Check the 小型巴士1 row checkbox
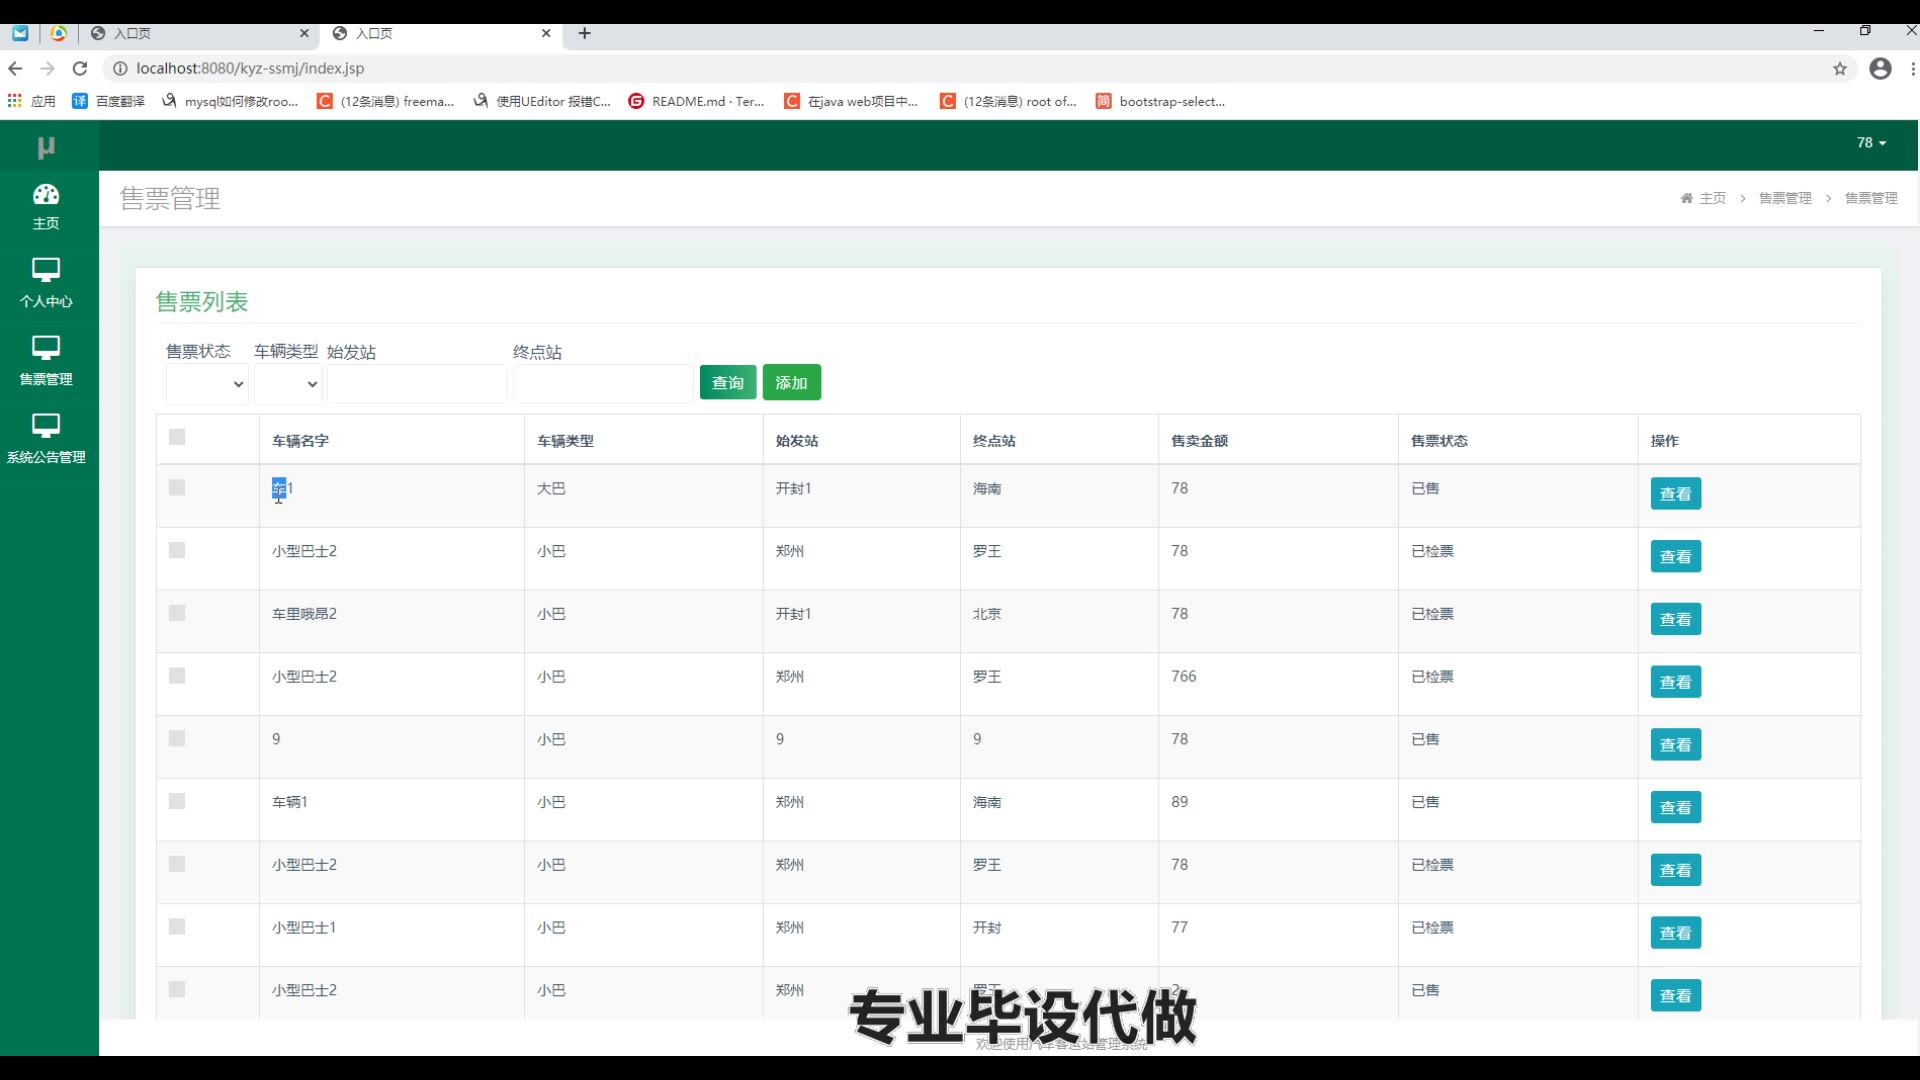The height and width of the screenshot is (1080, 1920). coord(177,927)
